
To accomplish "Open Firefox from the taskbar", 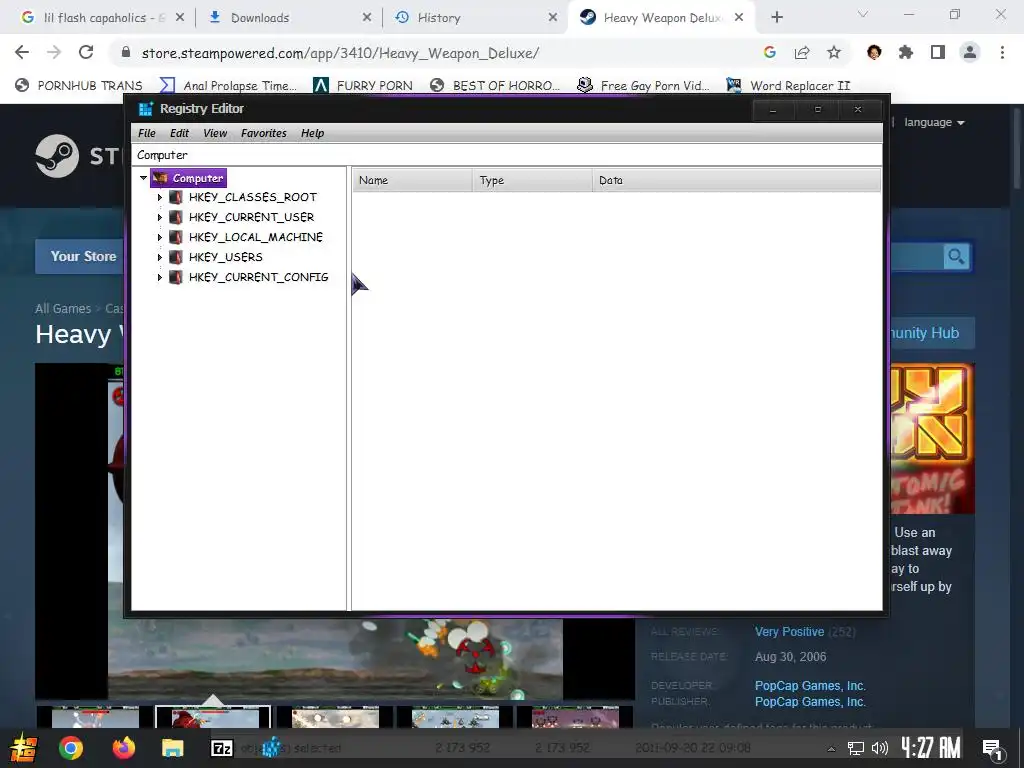I will click(x=123, y=748).
